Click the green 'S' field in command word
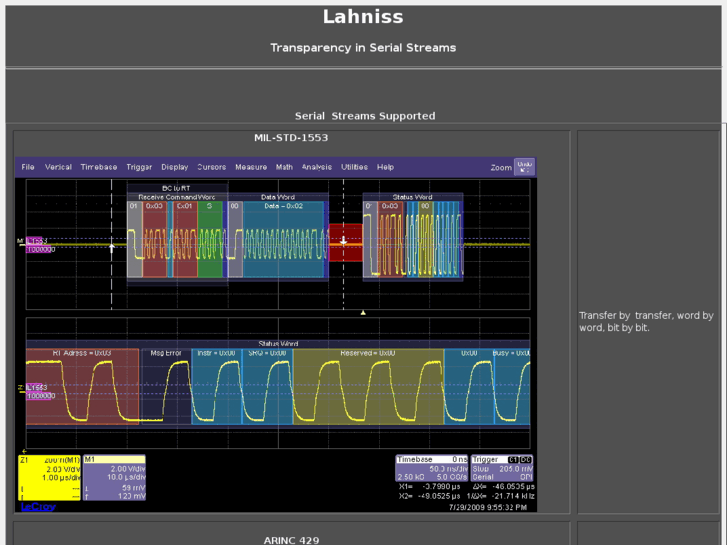 point(210,239)
